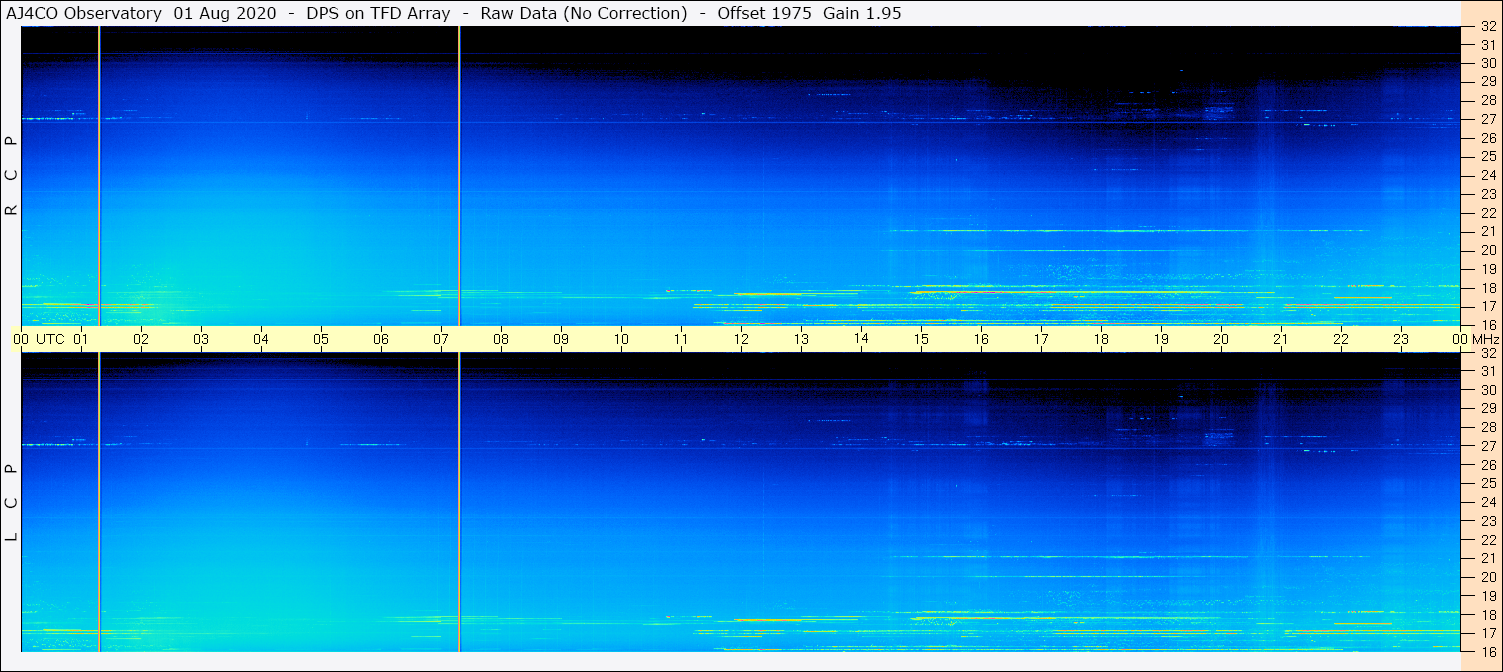Click the 20 hour time axis label
The height and width of the screenshot is (672, 1503).
pyautogui.click(x=1221, y=339)
